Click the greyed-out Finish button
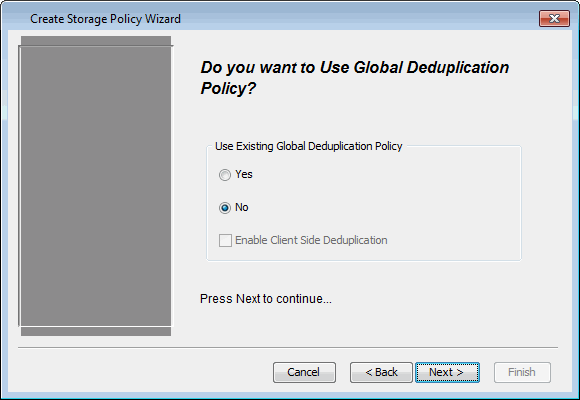The image size is (580, 400). pyautogui.click(x=522, y=372)
